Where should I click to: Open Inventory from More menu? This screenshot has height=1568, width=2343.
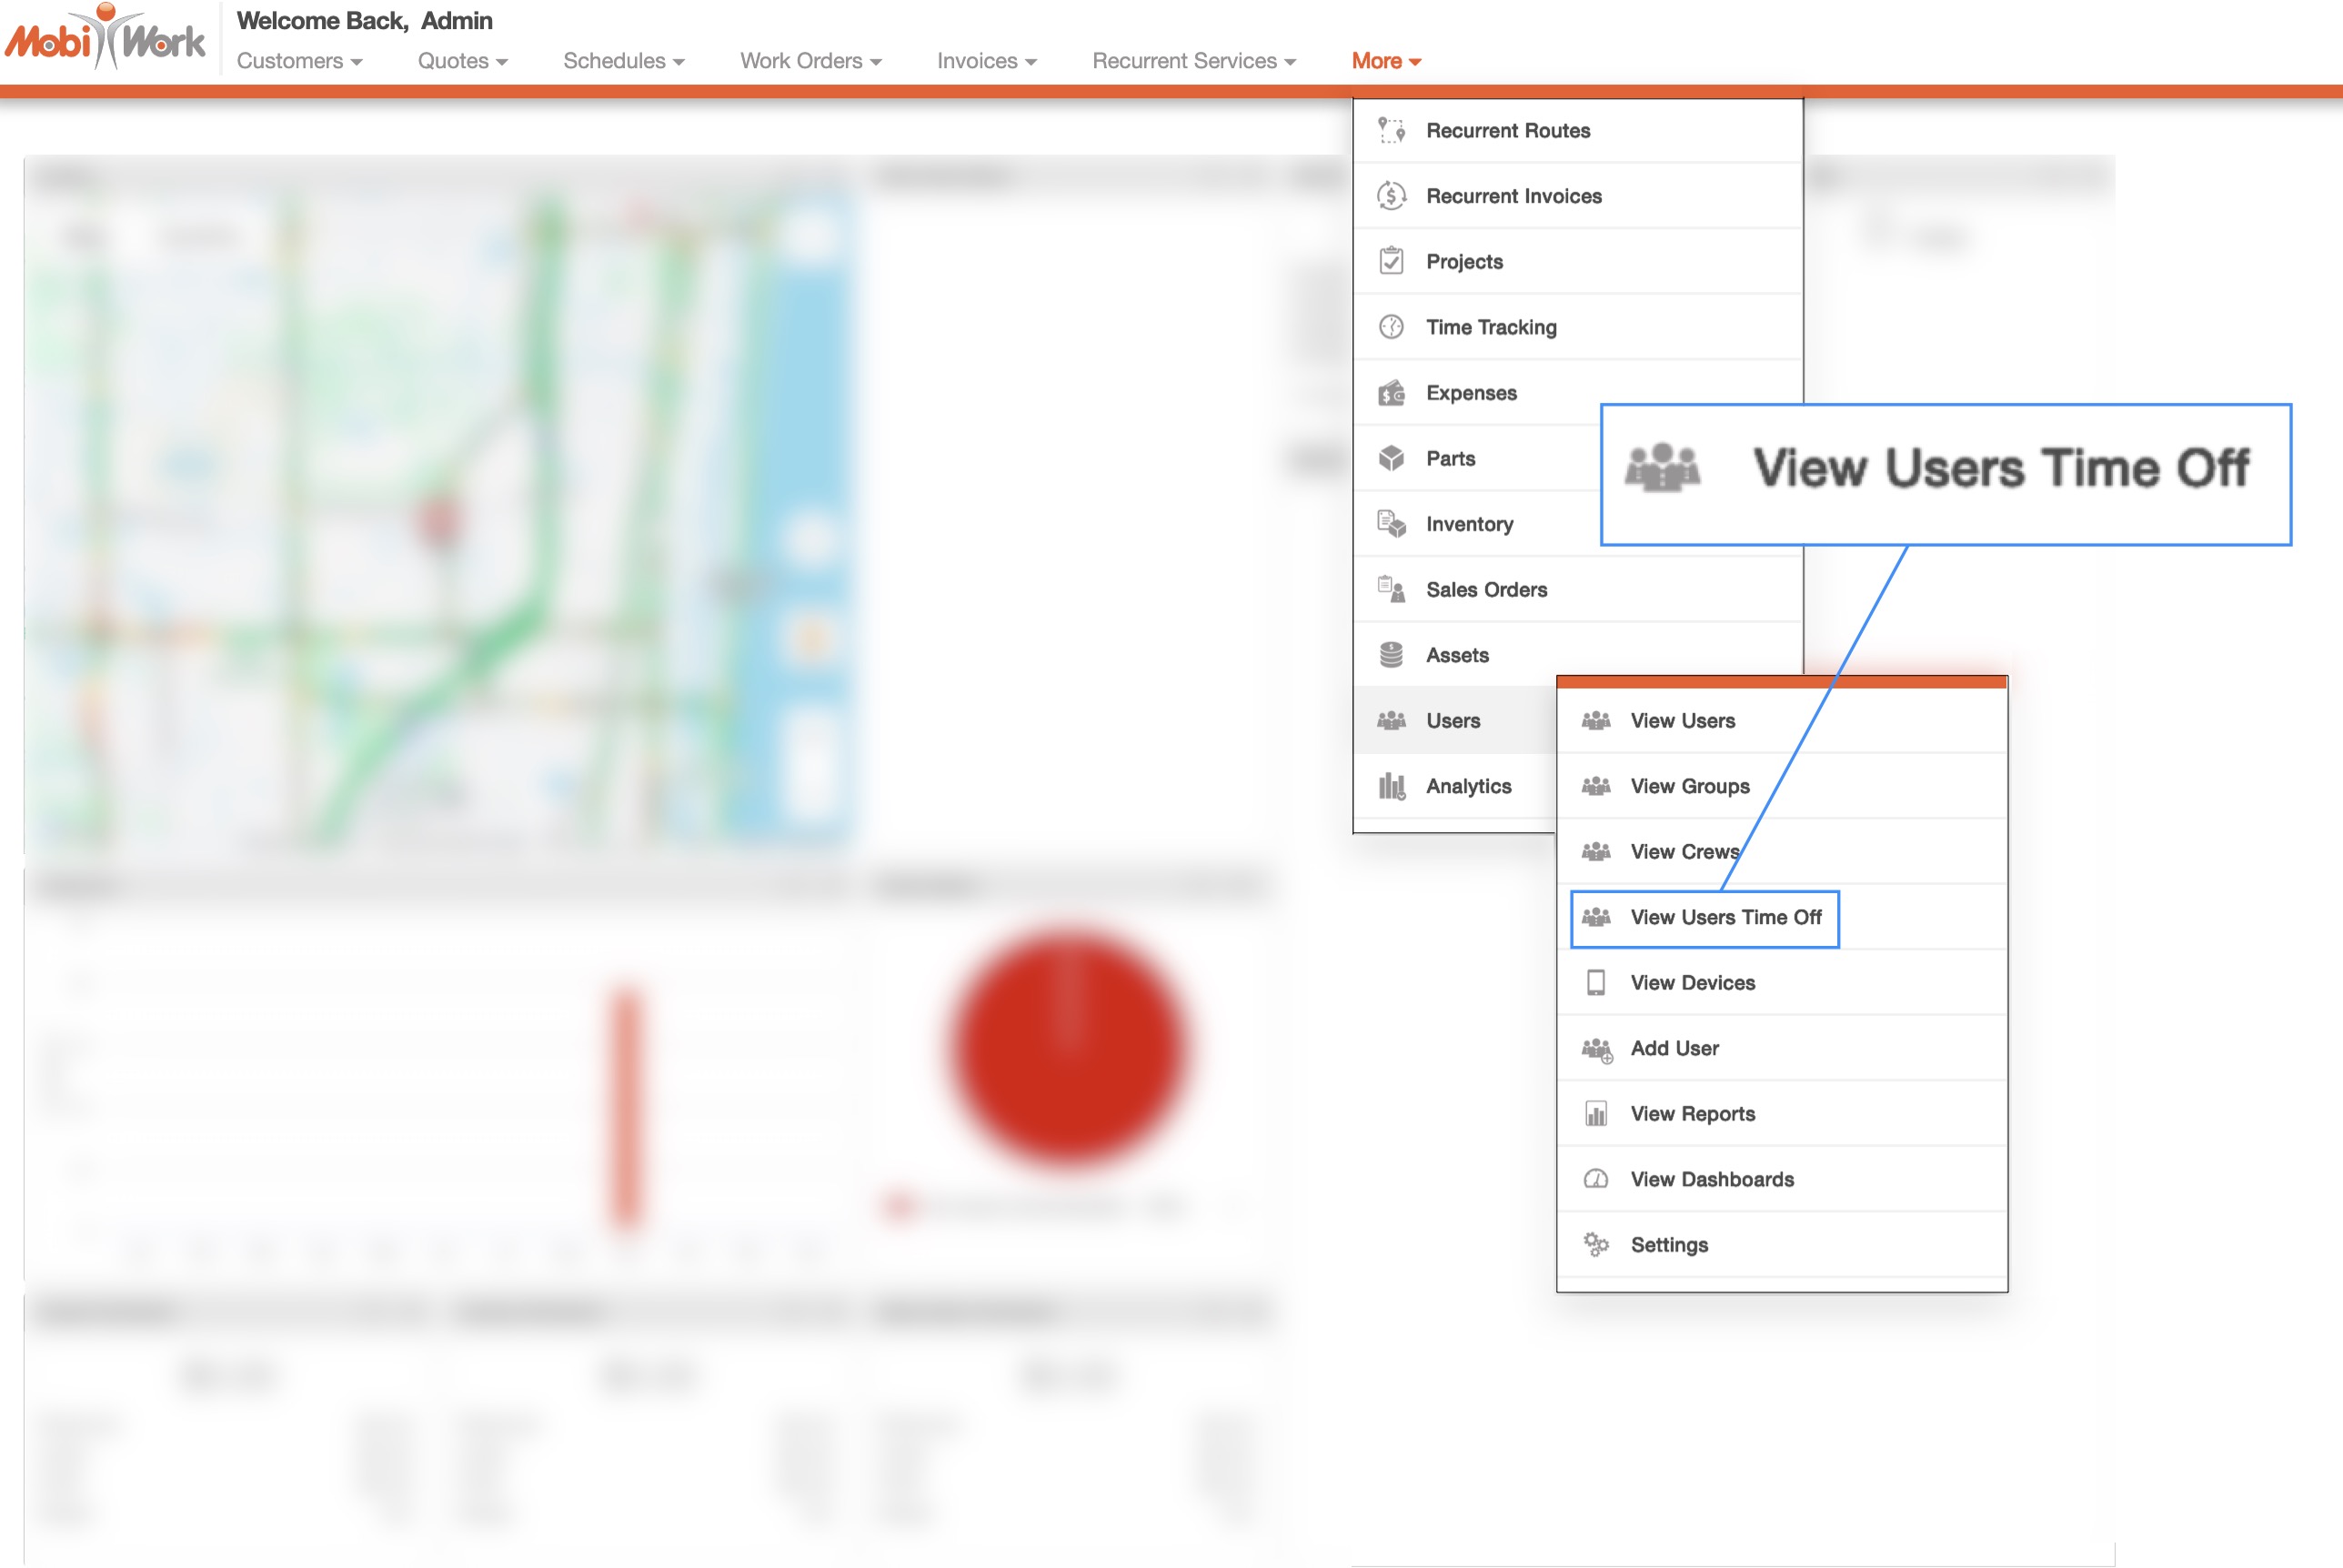click(1469, 524)
